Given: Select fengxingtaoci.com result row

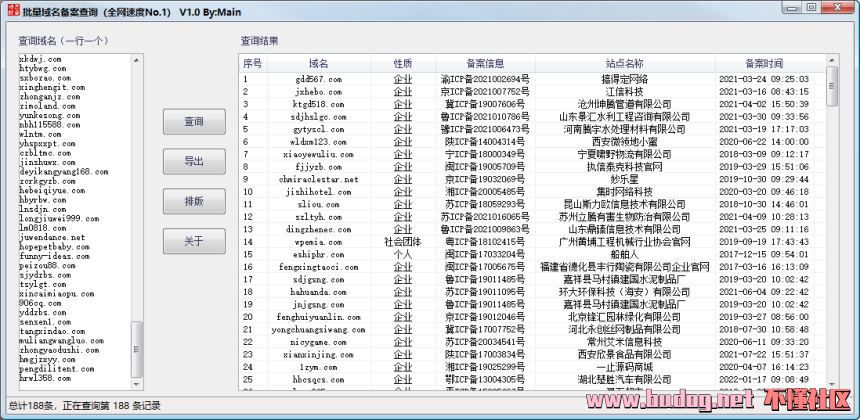Looking at the screenshot, I should 531,267.
